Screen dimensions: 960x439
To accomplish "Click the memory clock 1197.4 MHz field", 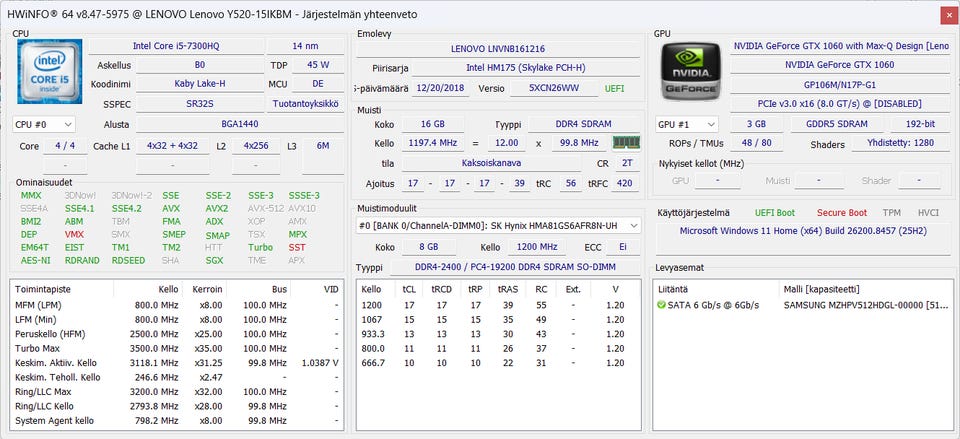I will pos(433,143).
